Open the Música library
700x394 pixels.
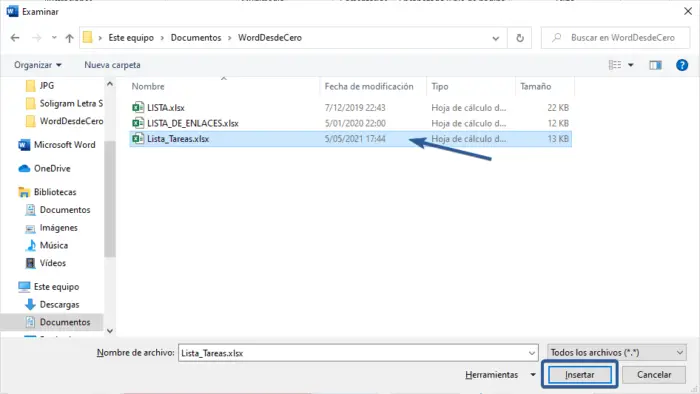(46, 245)
